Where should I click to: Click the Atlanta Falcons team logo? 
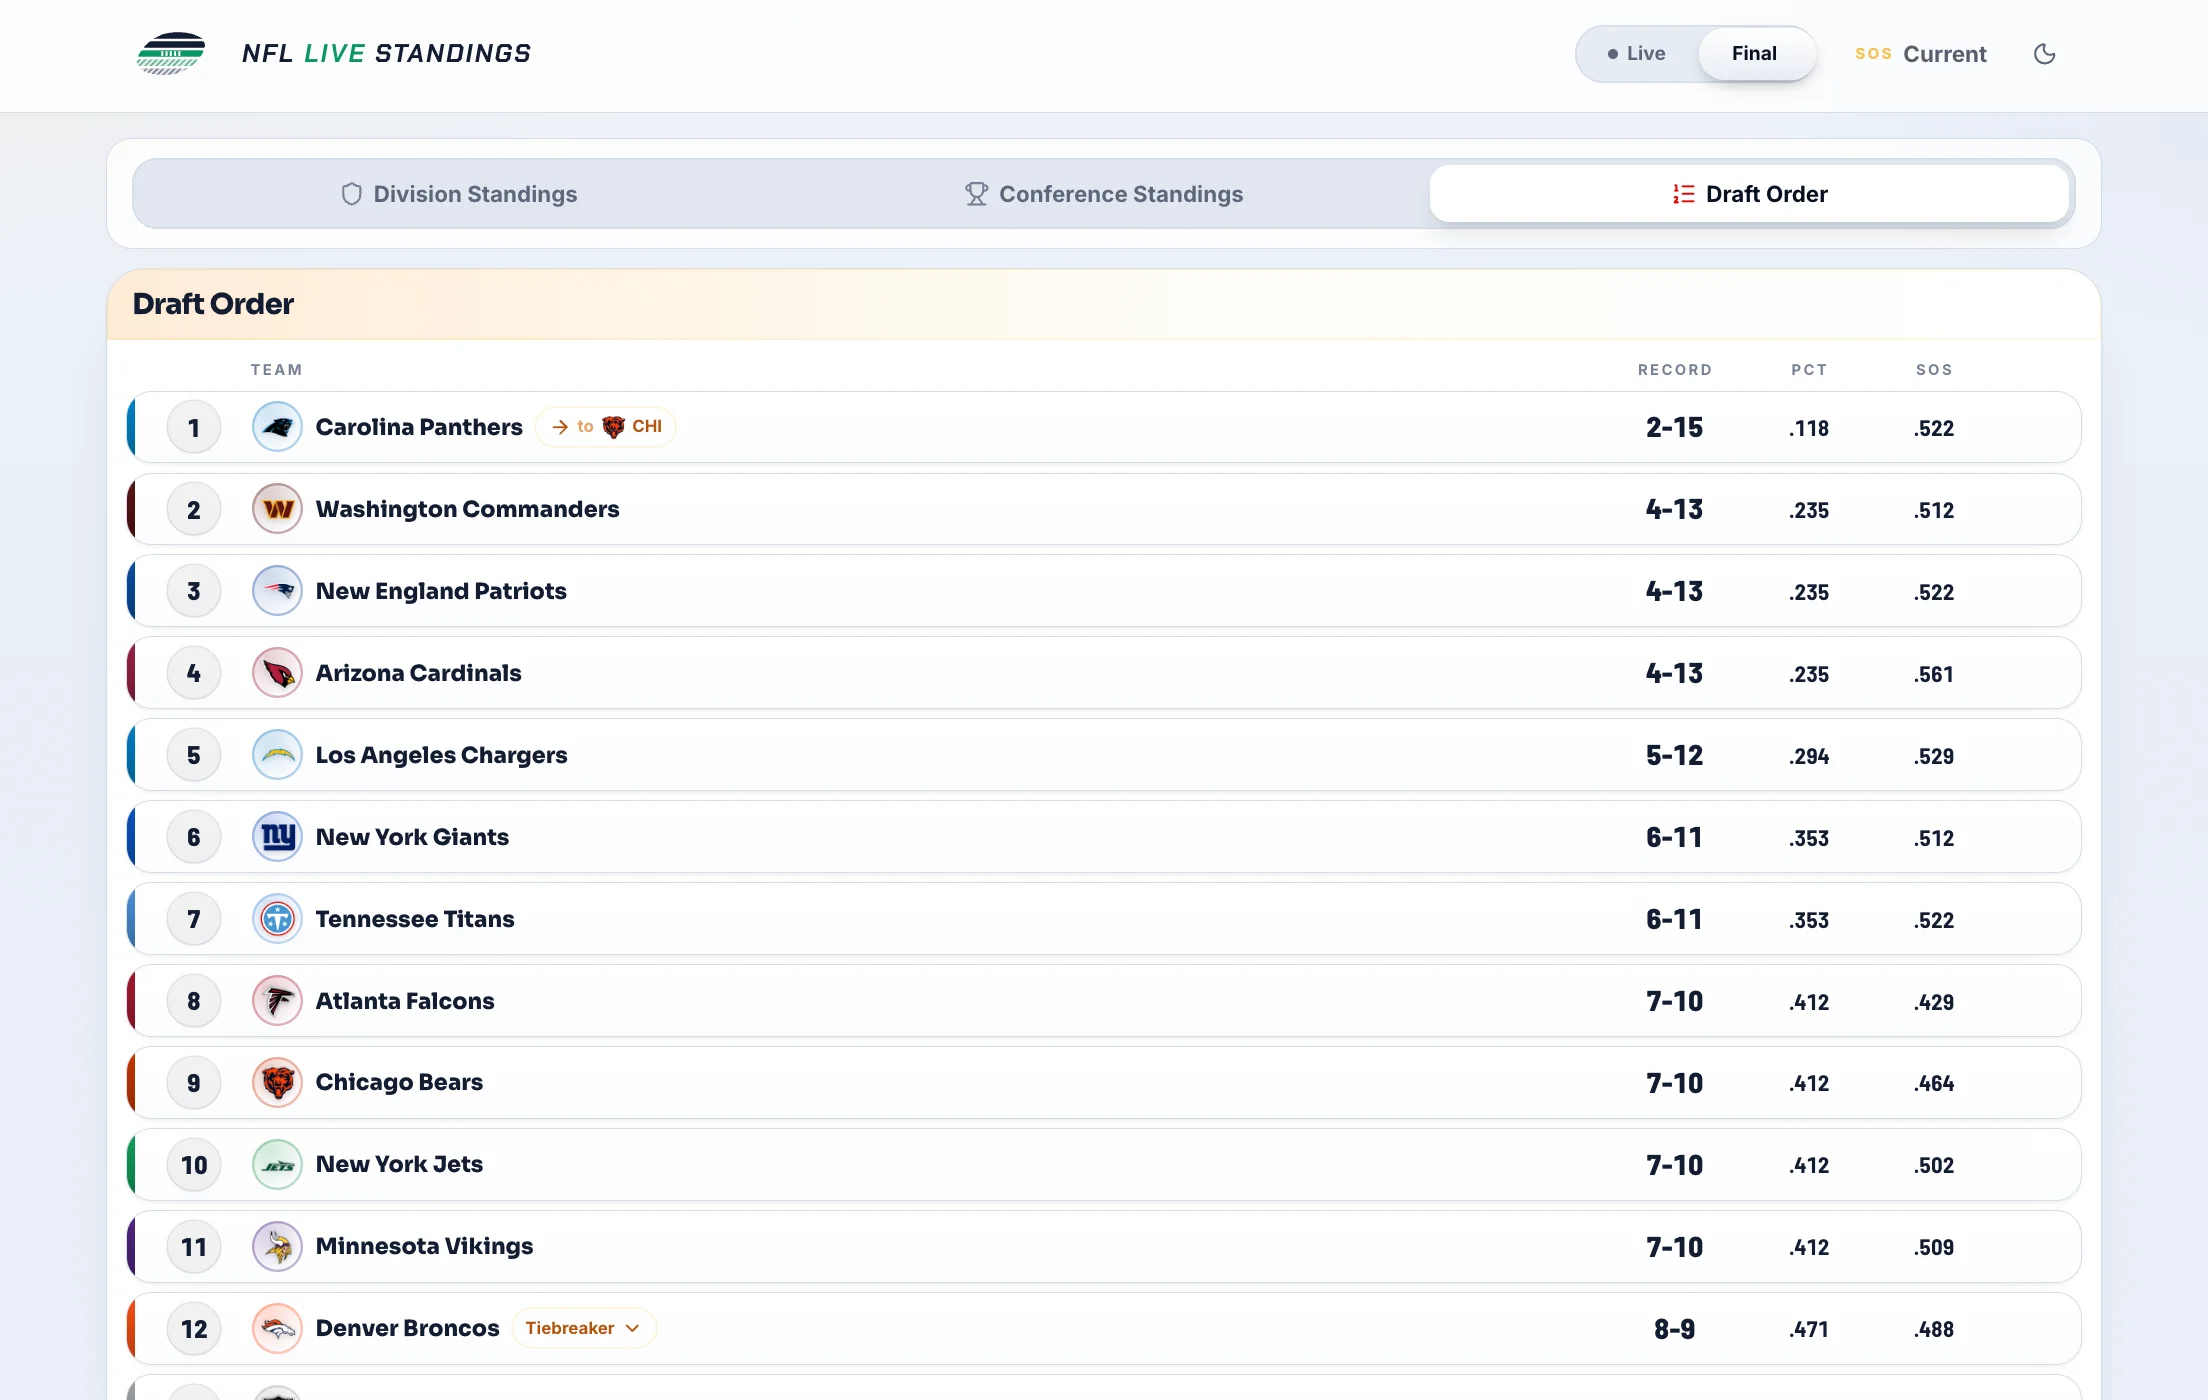click(x=277, y=1001)
